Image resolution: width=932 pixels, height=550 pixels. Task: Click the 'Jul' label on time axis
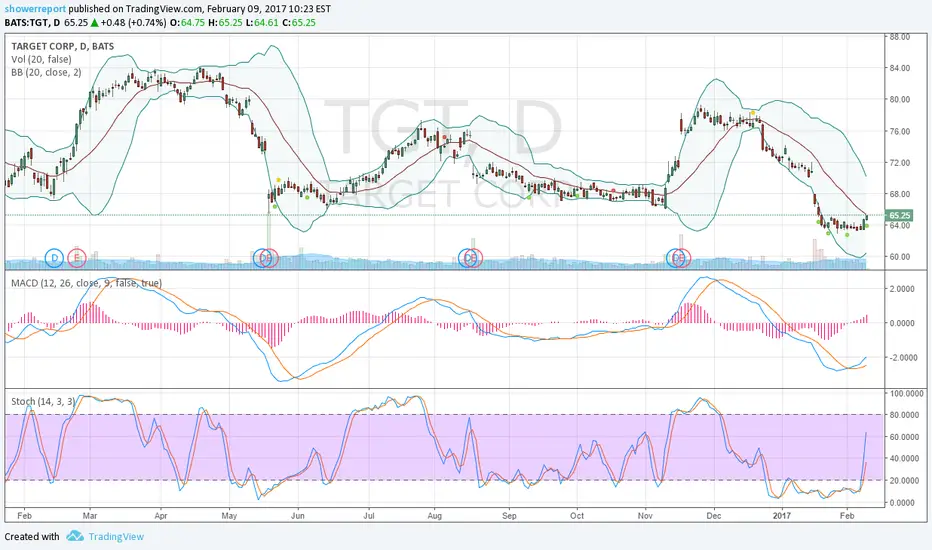point(369,516)
